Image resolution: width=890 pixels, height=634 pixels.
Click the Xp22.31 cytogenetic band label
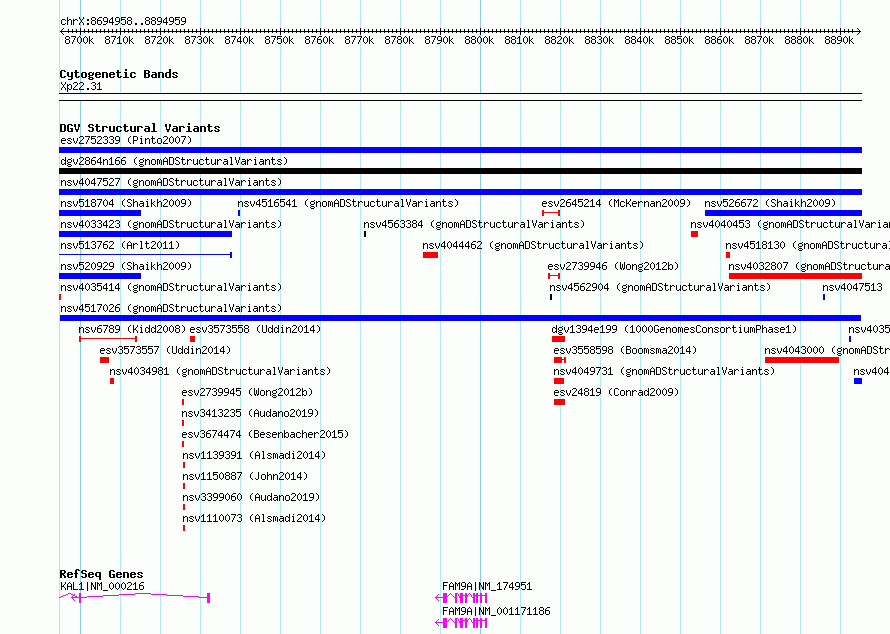tap(81, 86)
